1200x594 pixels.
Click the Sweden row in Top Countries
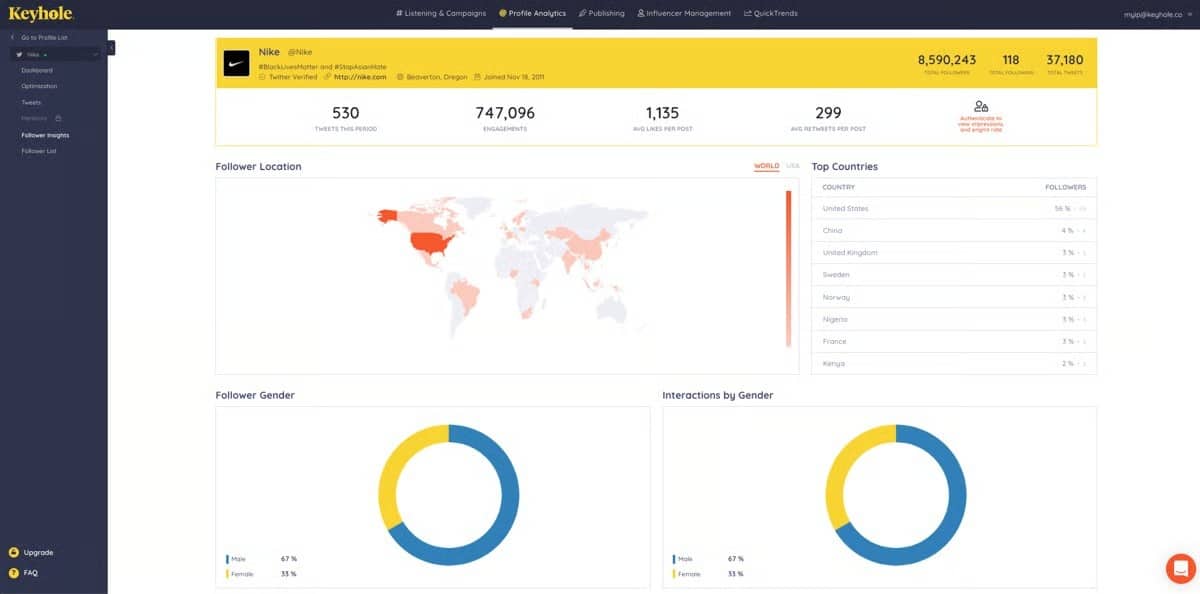954,275
